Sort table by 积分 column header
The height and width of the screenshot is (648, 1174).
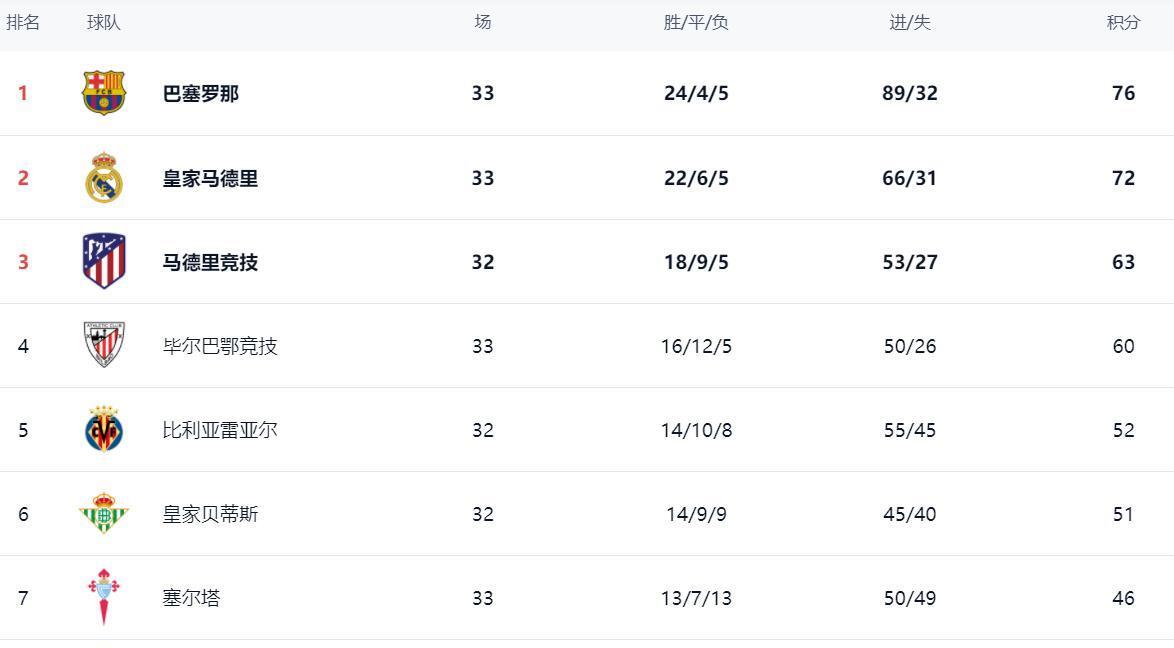[x=1123, y=22]
